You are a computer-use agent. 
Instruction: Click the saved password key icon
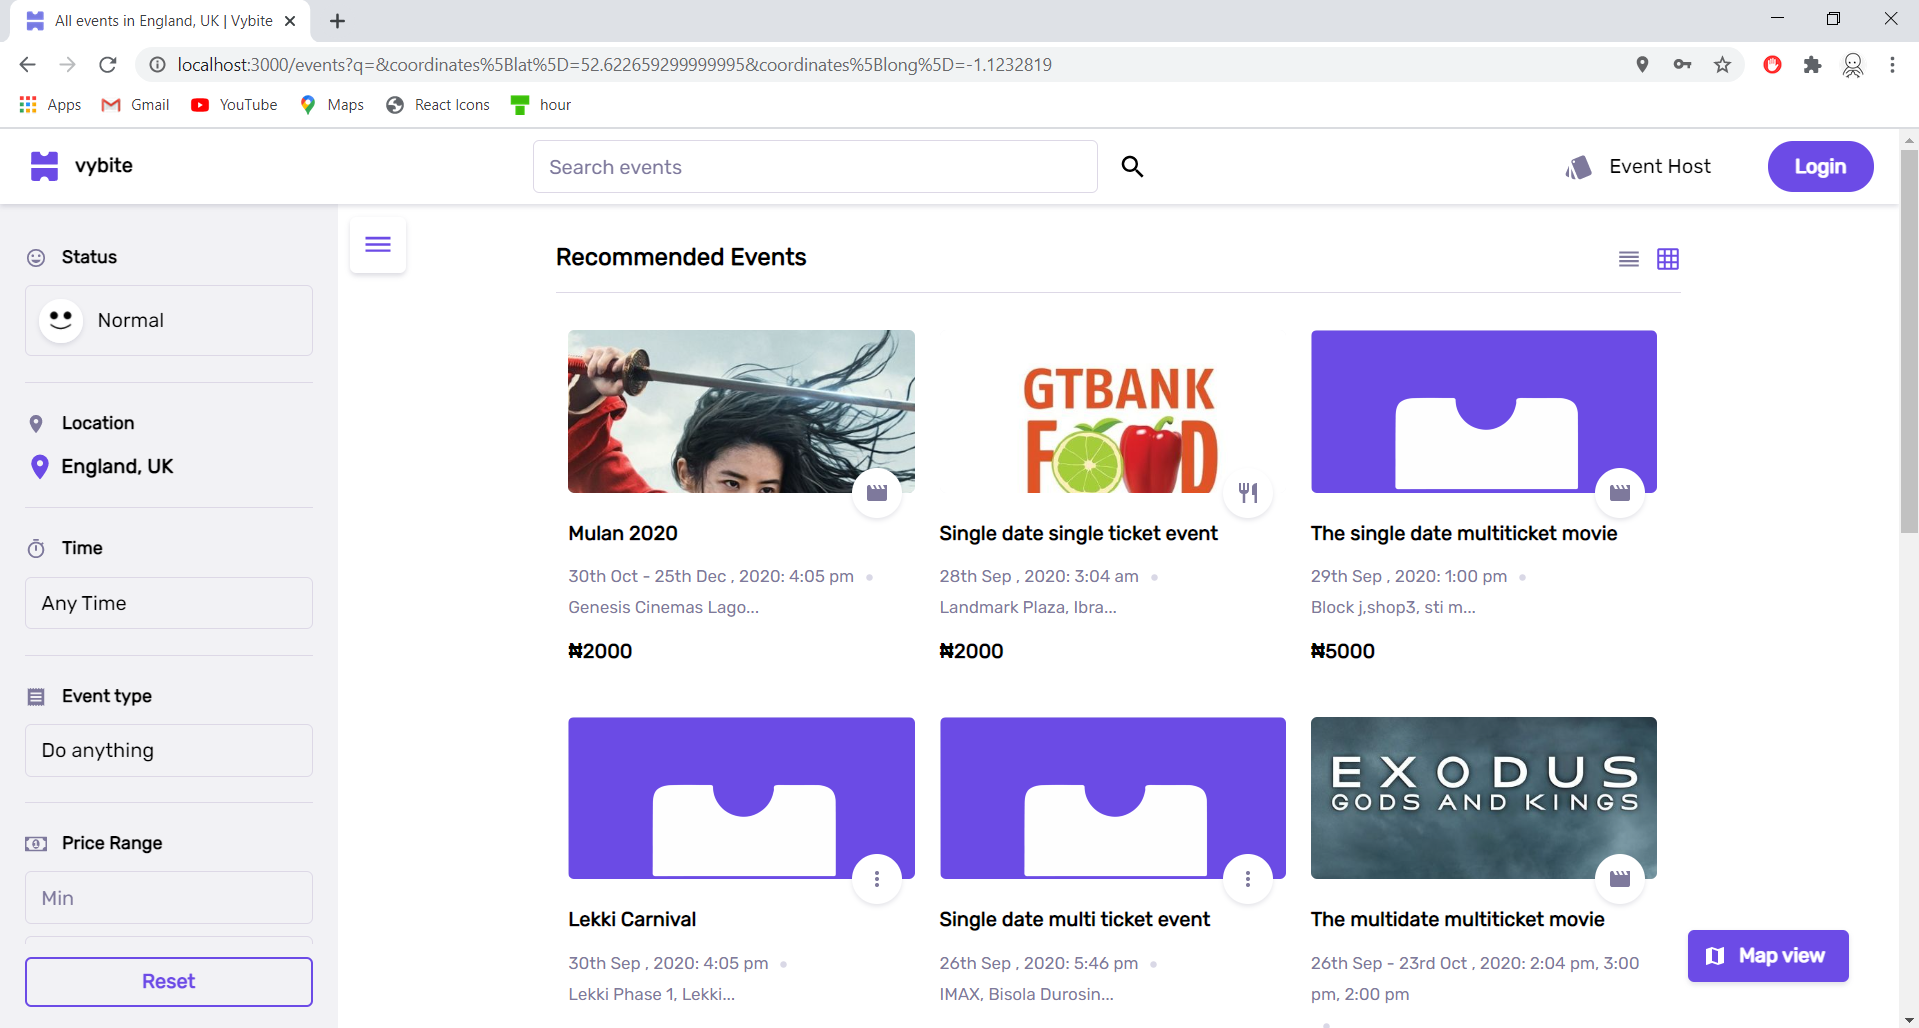tap(1682, 65)
